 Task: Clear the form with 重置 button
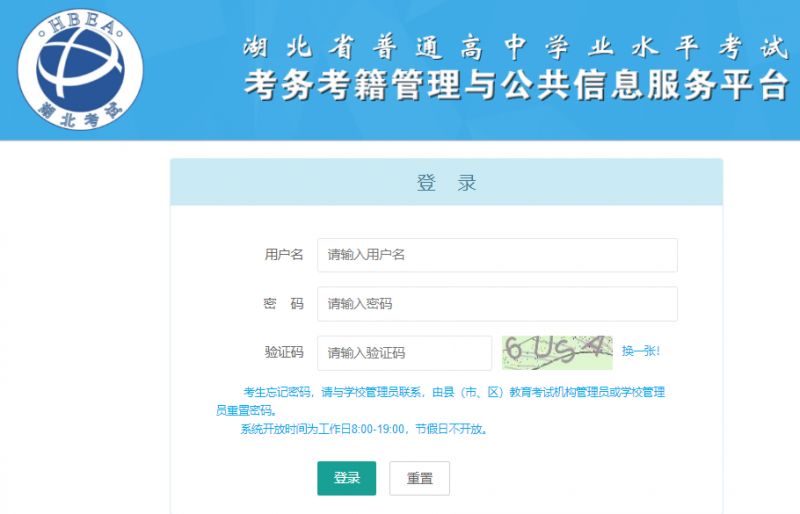419,478
